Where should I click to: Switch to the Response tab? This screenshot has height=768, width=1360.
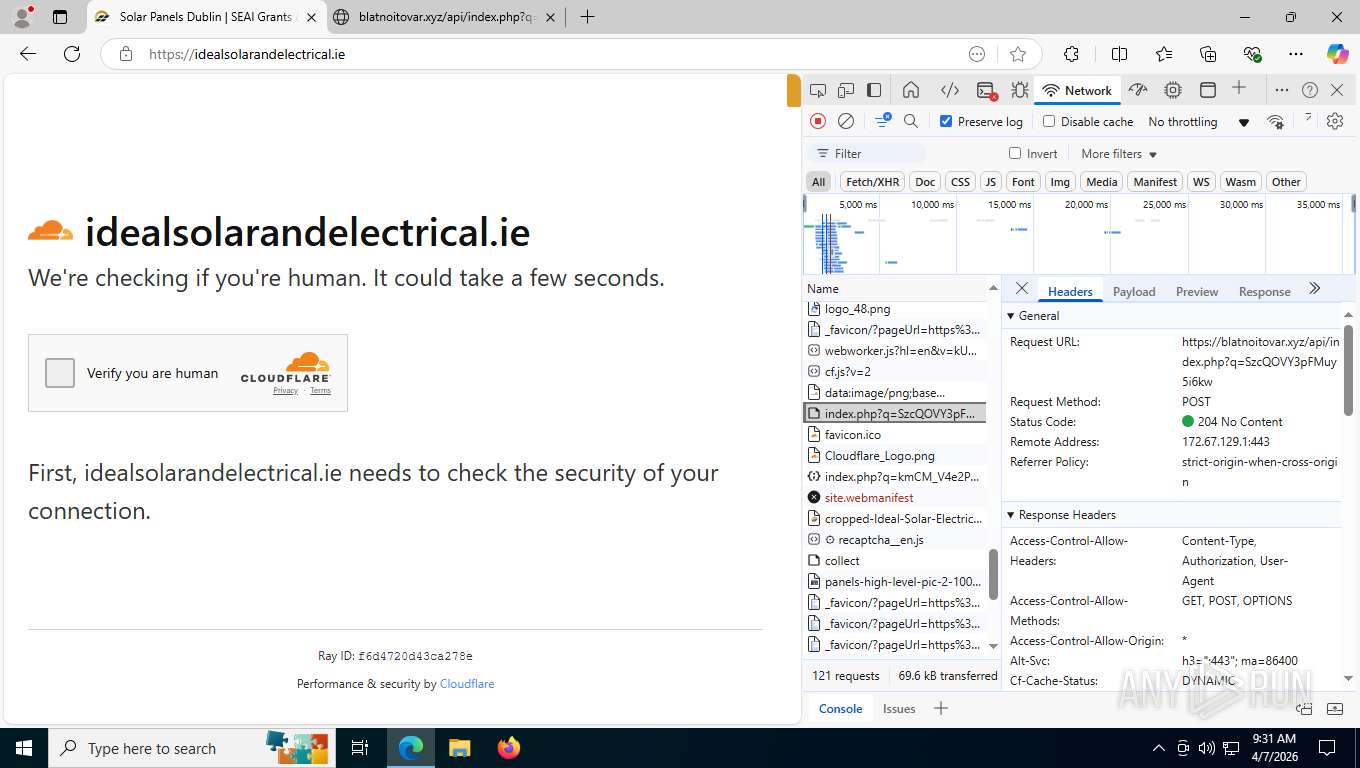coord(1264,291)
